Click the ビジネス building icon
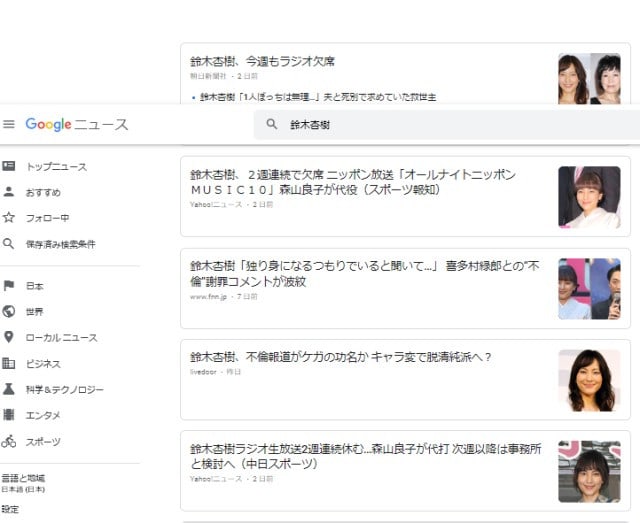The height and width of the screenshot is (523, 640). [9, 363]
